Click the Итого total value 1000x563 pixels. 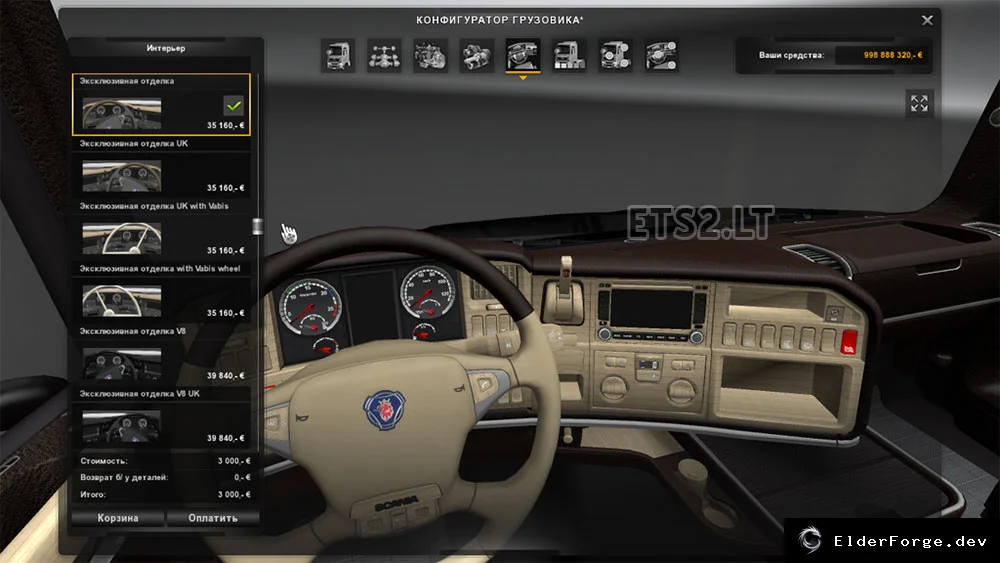coord(233,494)
